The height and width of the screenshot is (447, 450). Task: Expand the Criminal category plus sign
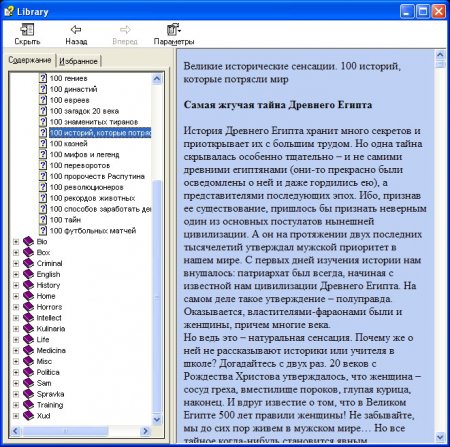16,263
